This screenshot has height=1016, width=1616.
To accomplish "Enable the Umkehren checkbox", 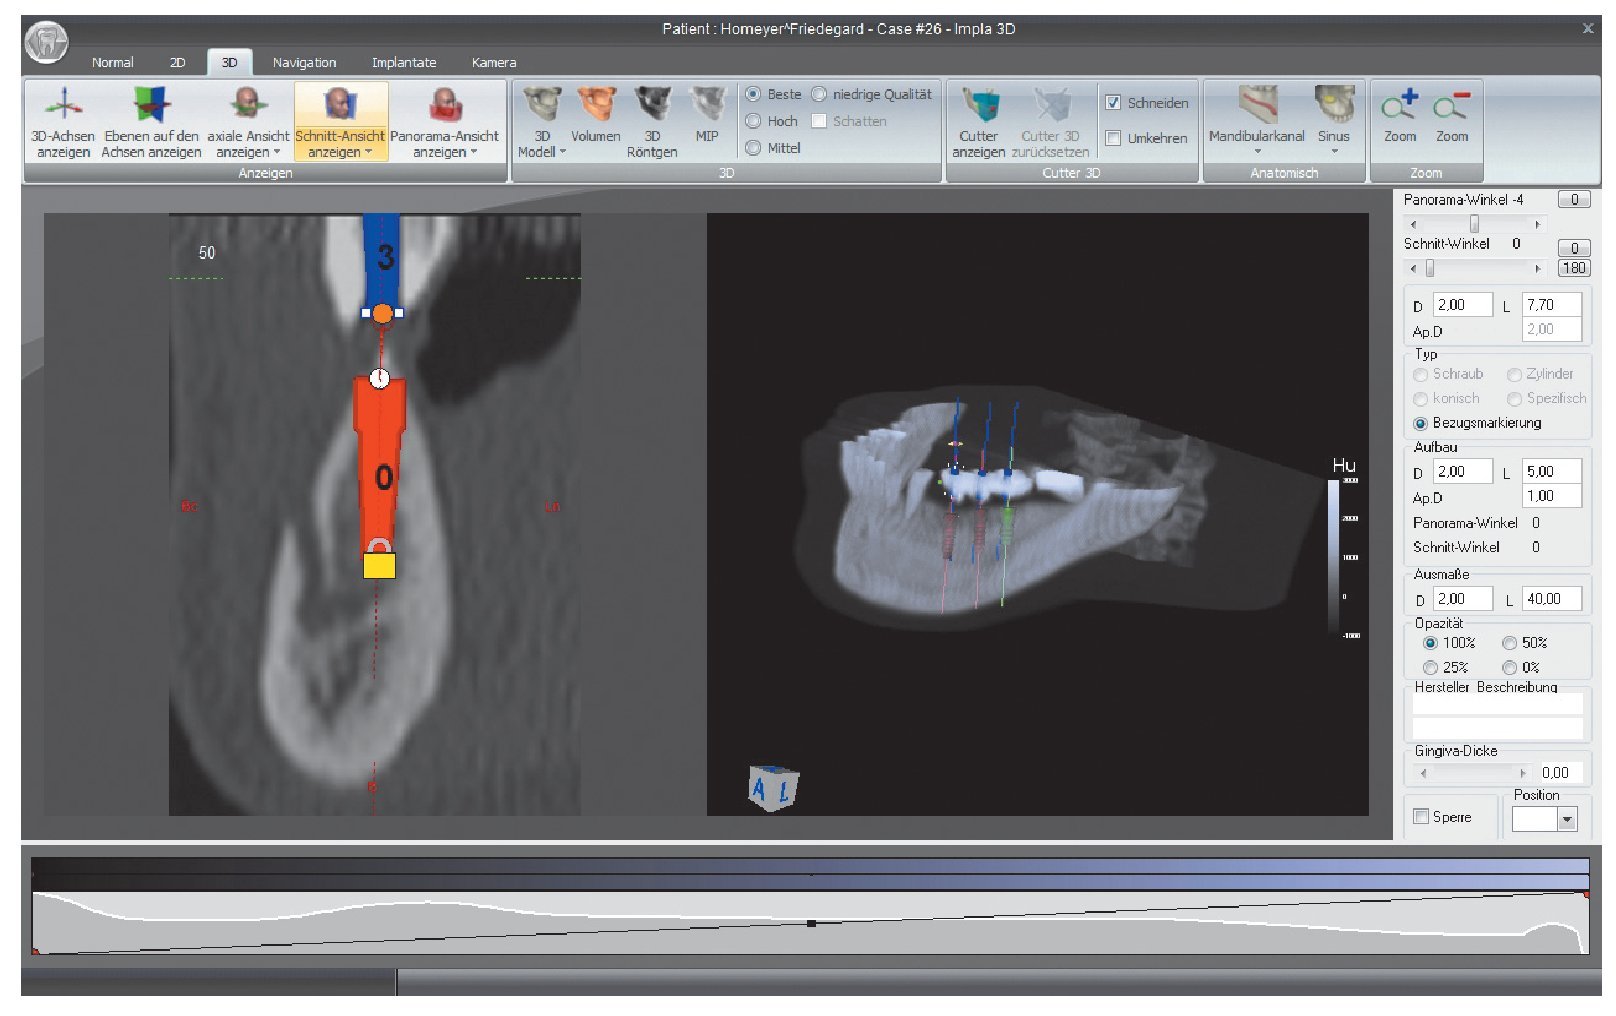I will pos(1113,138).
